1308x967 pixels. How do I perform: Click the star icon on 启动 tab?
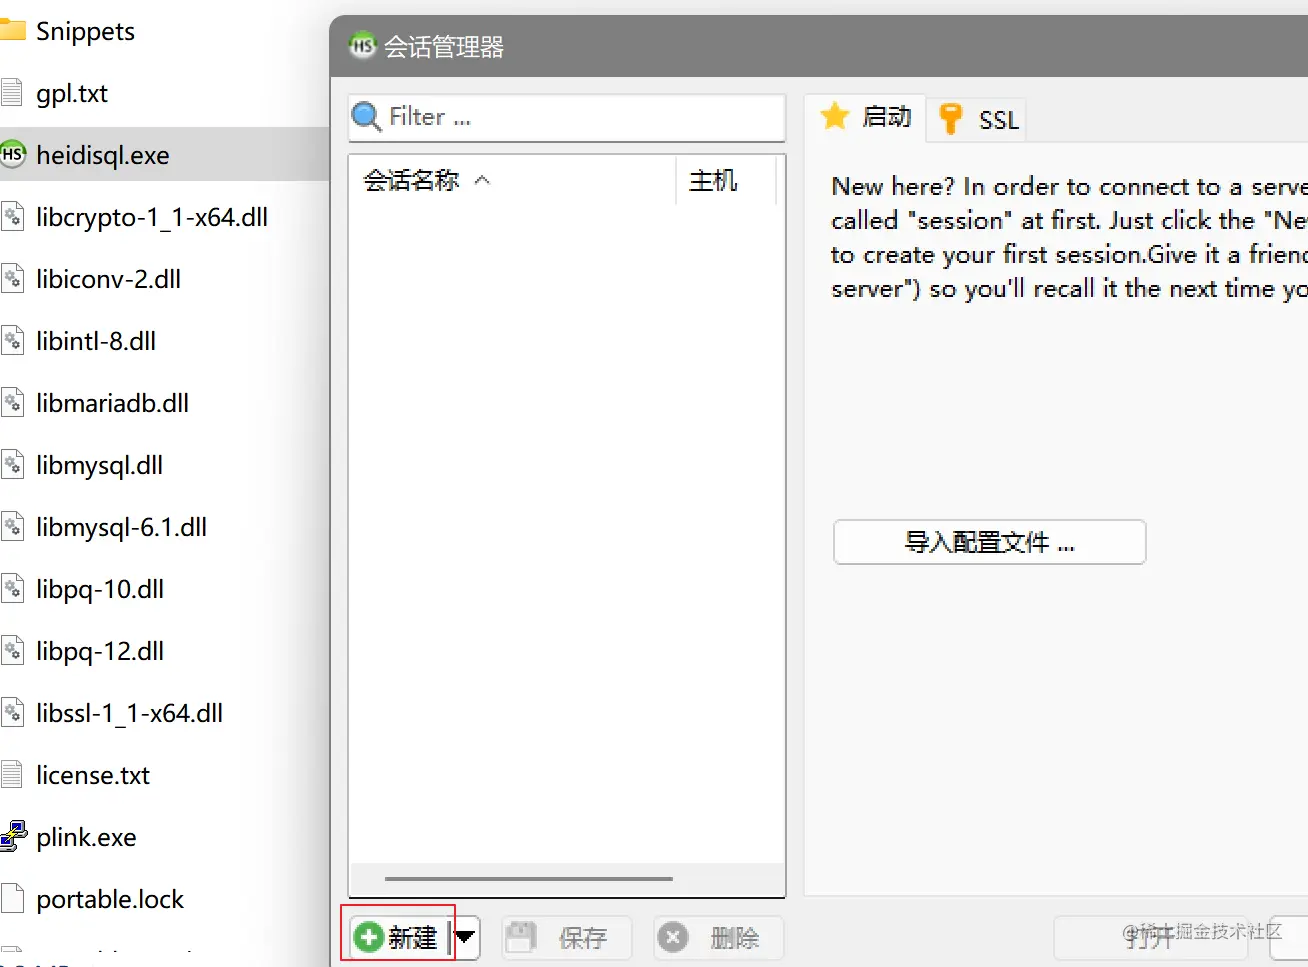835,117
